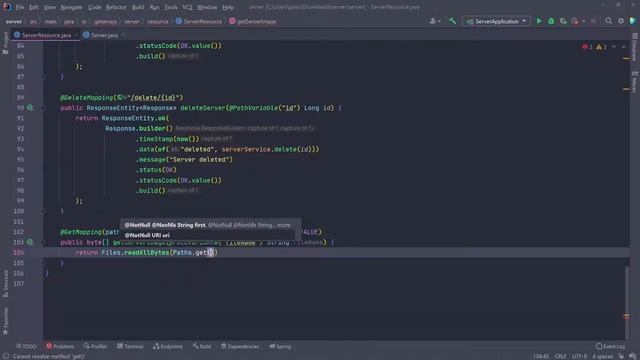
Task: Open the Endpoints tool window
Action: [168, 346]
